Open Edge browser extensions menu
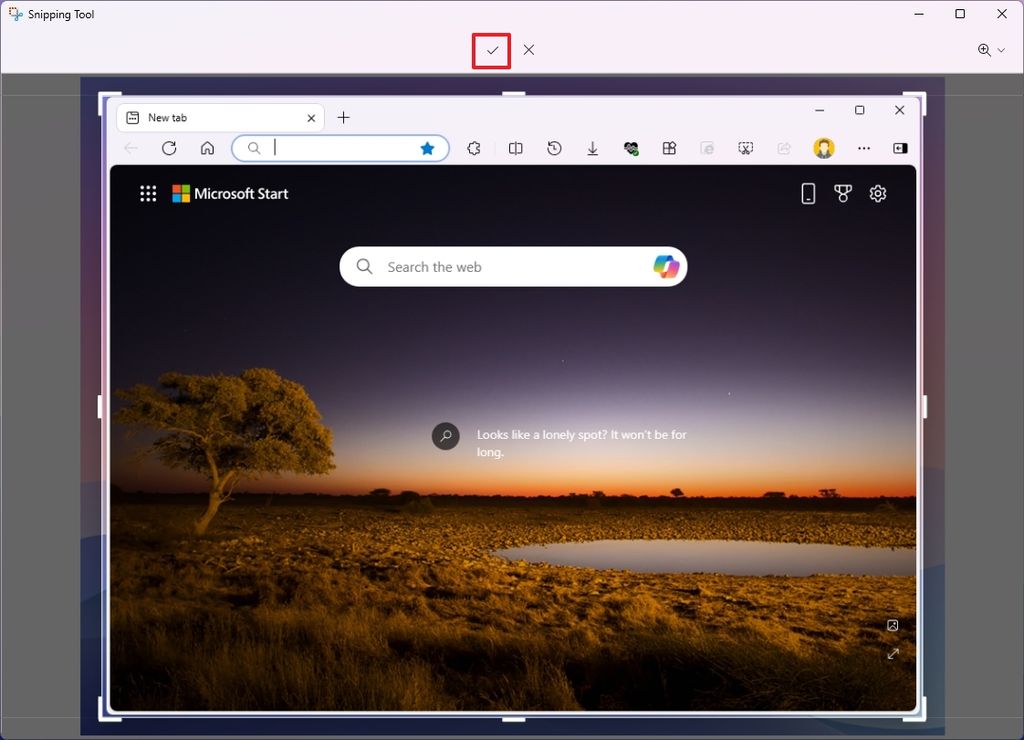This screenshot has height=740, width=1024. click(x=473, y=148)
